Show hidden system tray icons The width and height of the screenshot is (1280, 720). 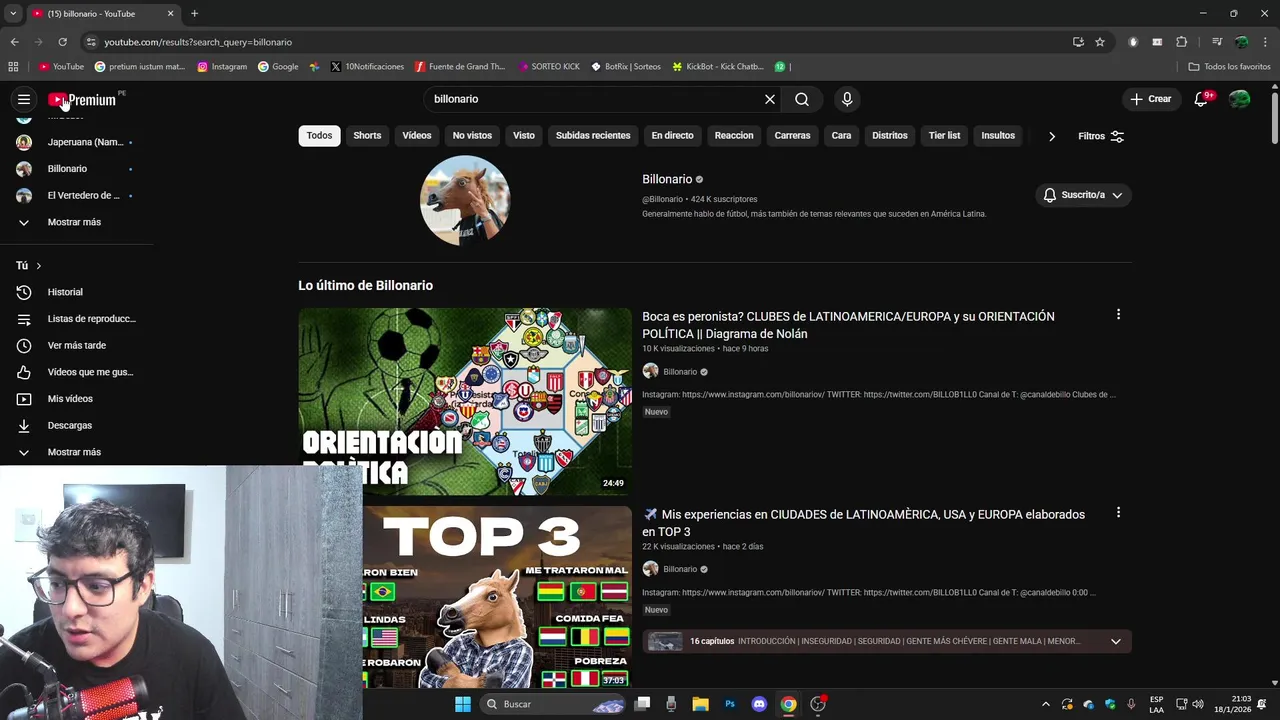tap(1045, 704)
